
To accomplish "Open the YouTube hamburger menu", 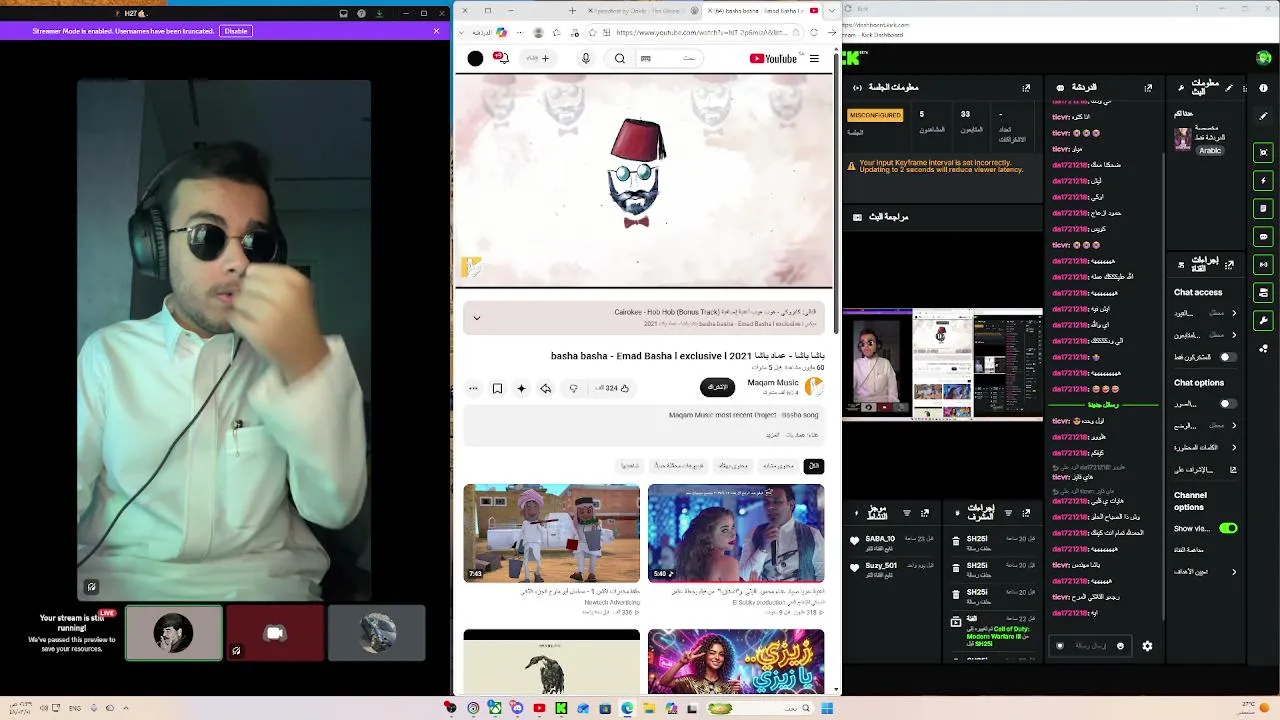I will (x=814, y=59).
